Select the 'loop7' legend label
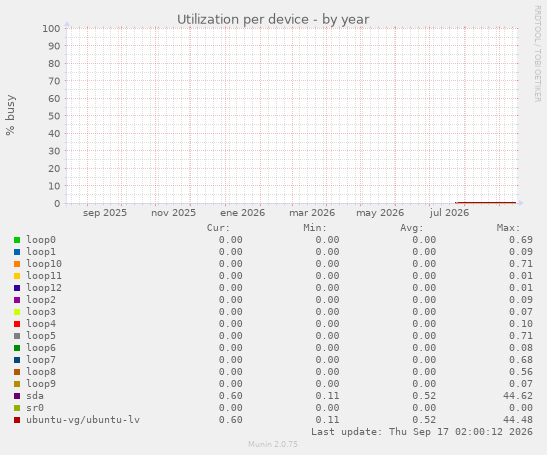 click(41, 360)
